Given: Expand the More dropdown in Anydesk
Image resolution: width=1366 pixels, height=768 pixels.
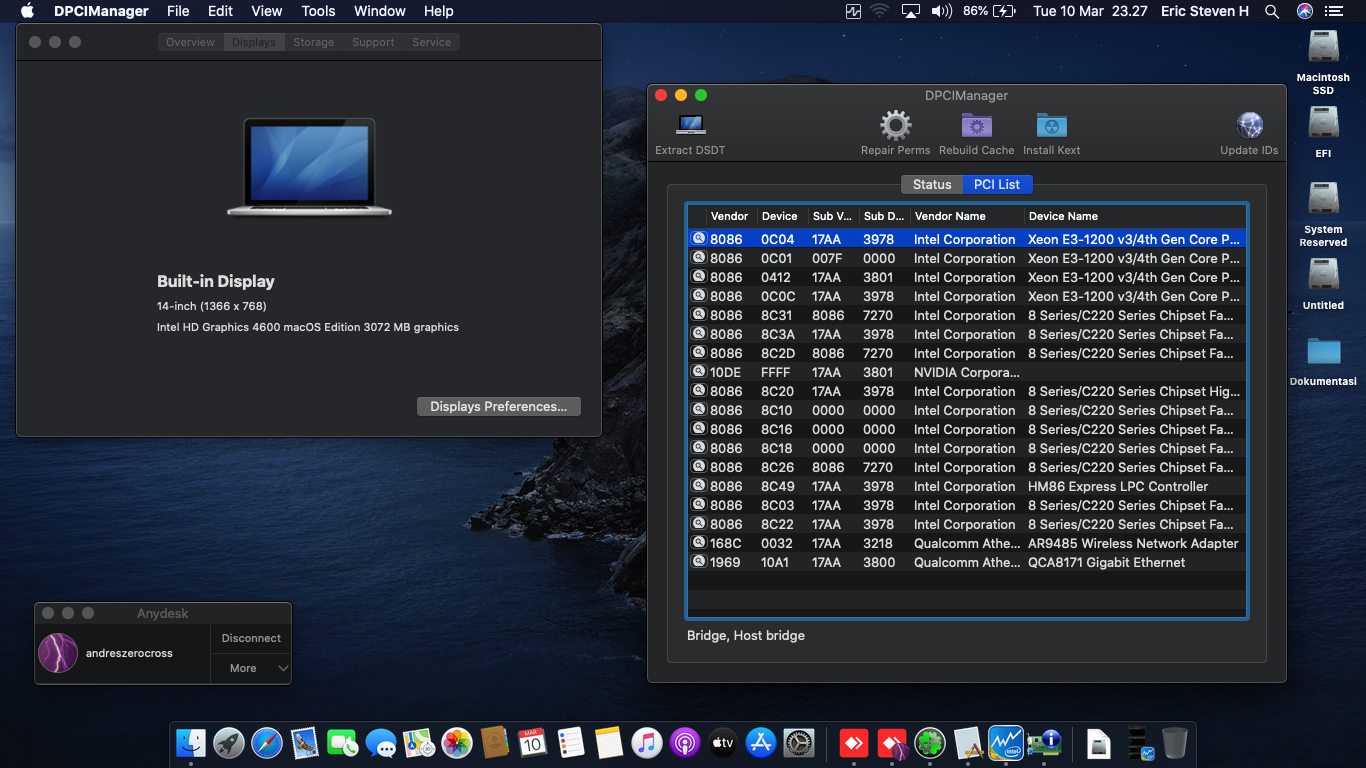Looking at the screenshot, I should 251,668.
